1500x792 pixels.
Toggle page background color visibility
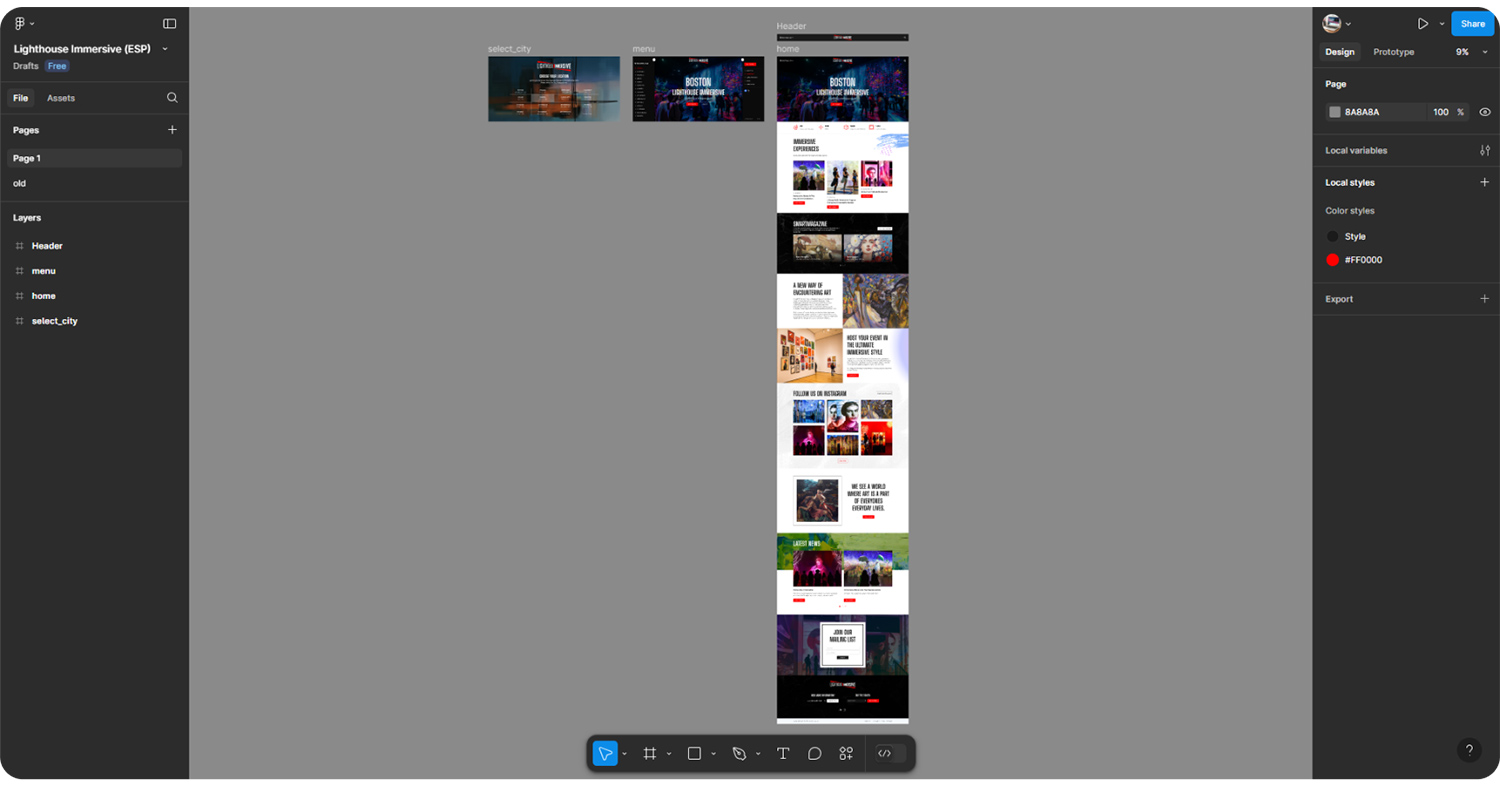(1485, 112)
